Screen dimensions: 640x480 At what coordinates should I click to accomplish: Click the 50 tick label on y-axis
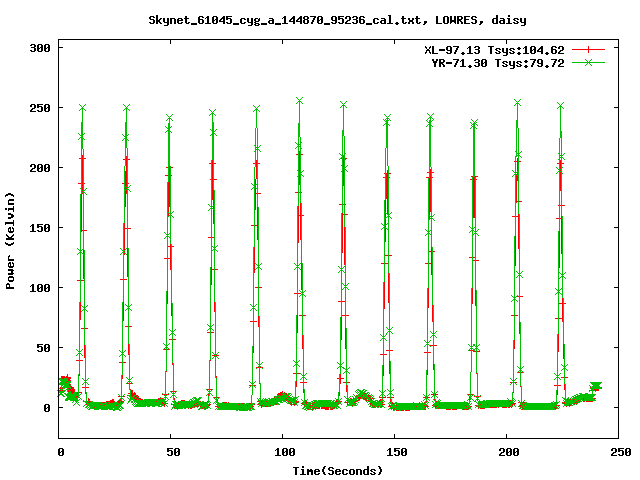click(x=44, y=348)
